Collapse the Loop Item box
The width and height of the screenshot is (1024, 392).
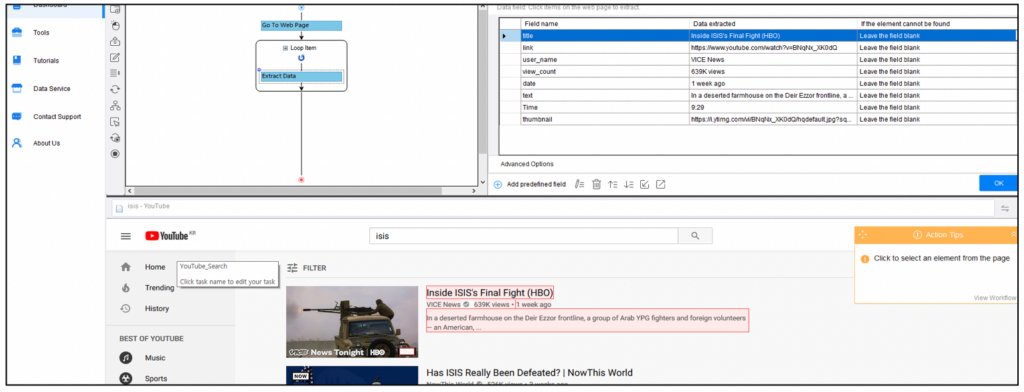(x=285, y=48)
